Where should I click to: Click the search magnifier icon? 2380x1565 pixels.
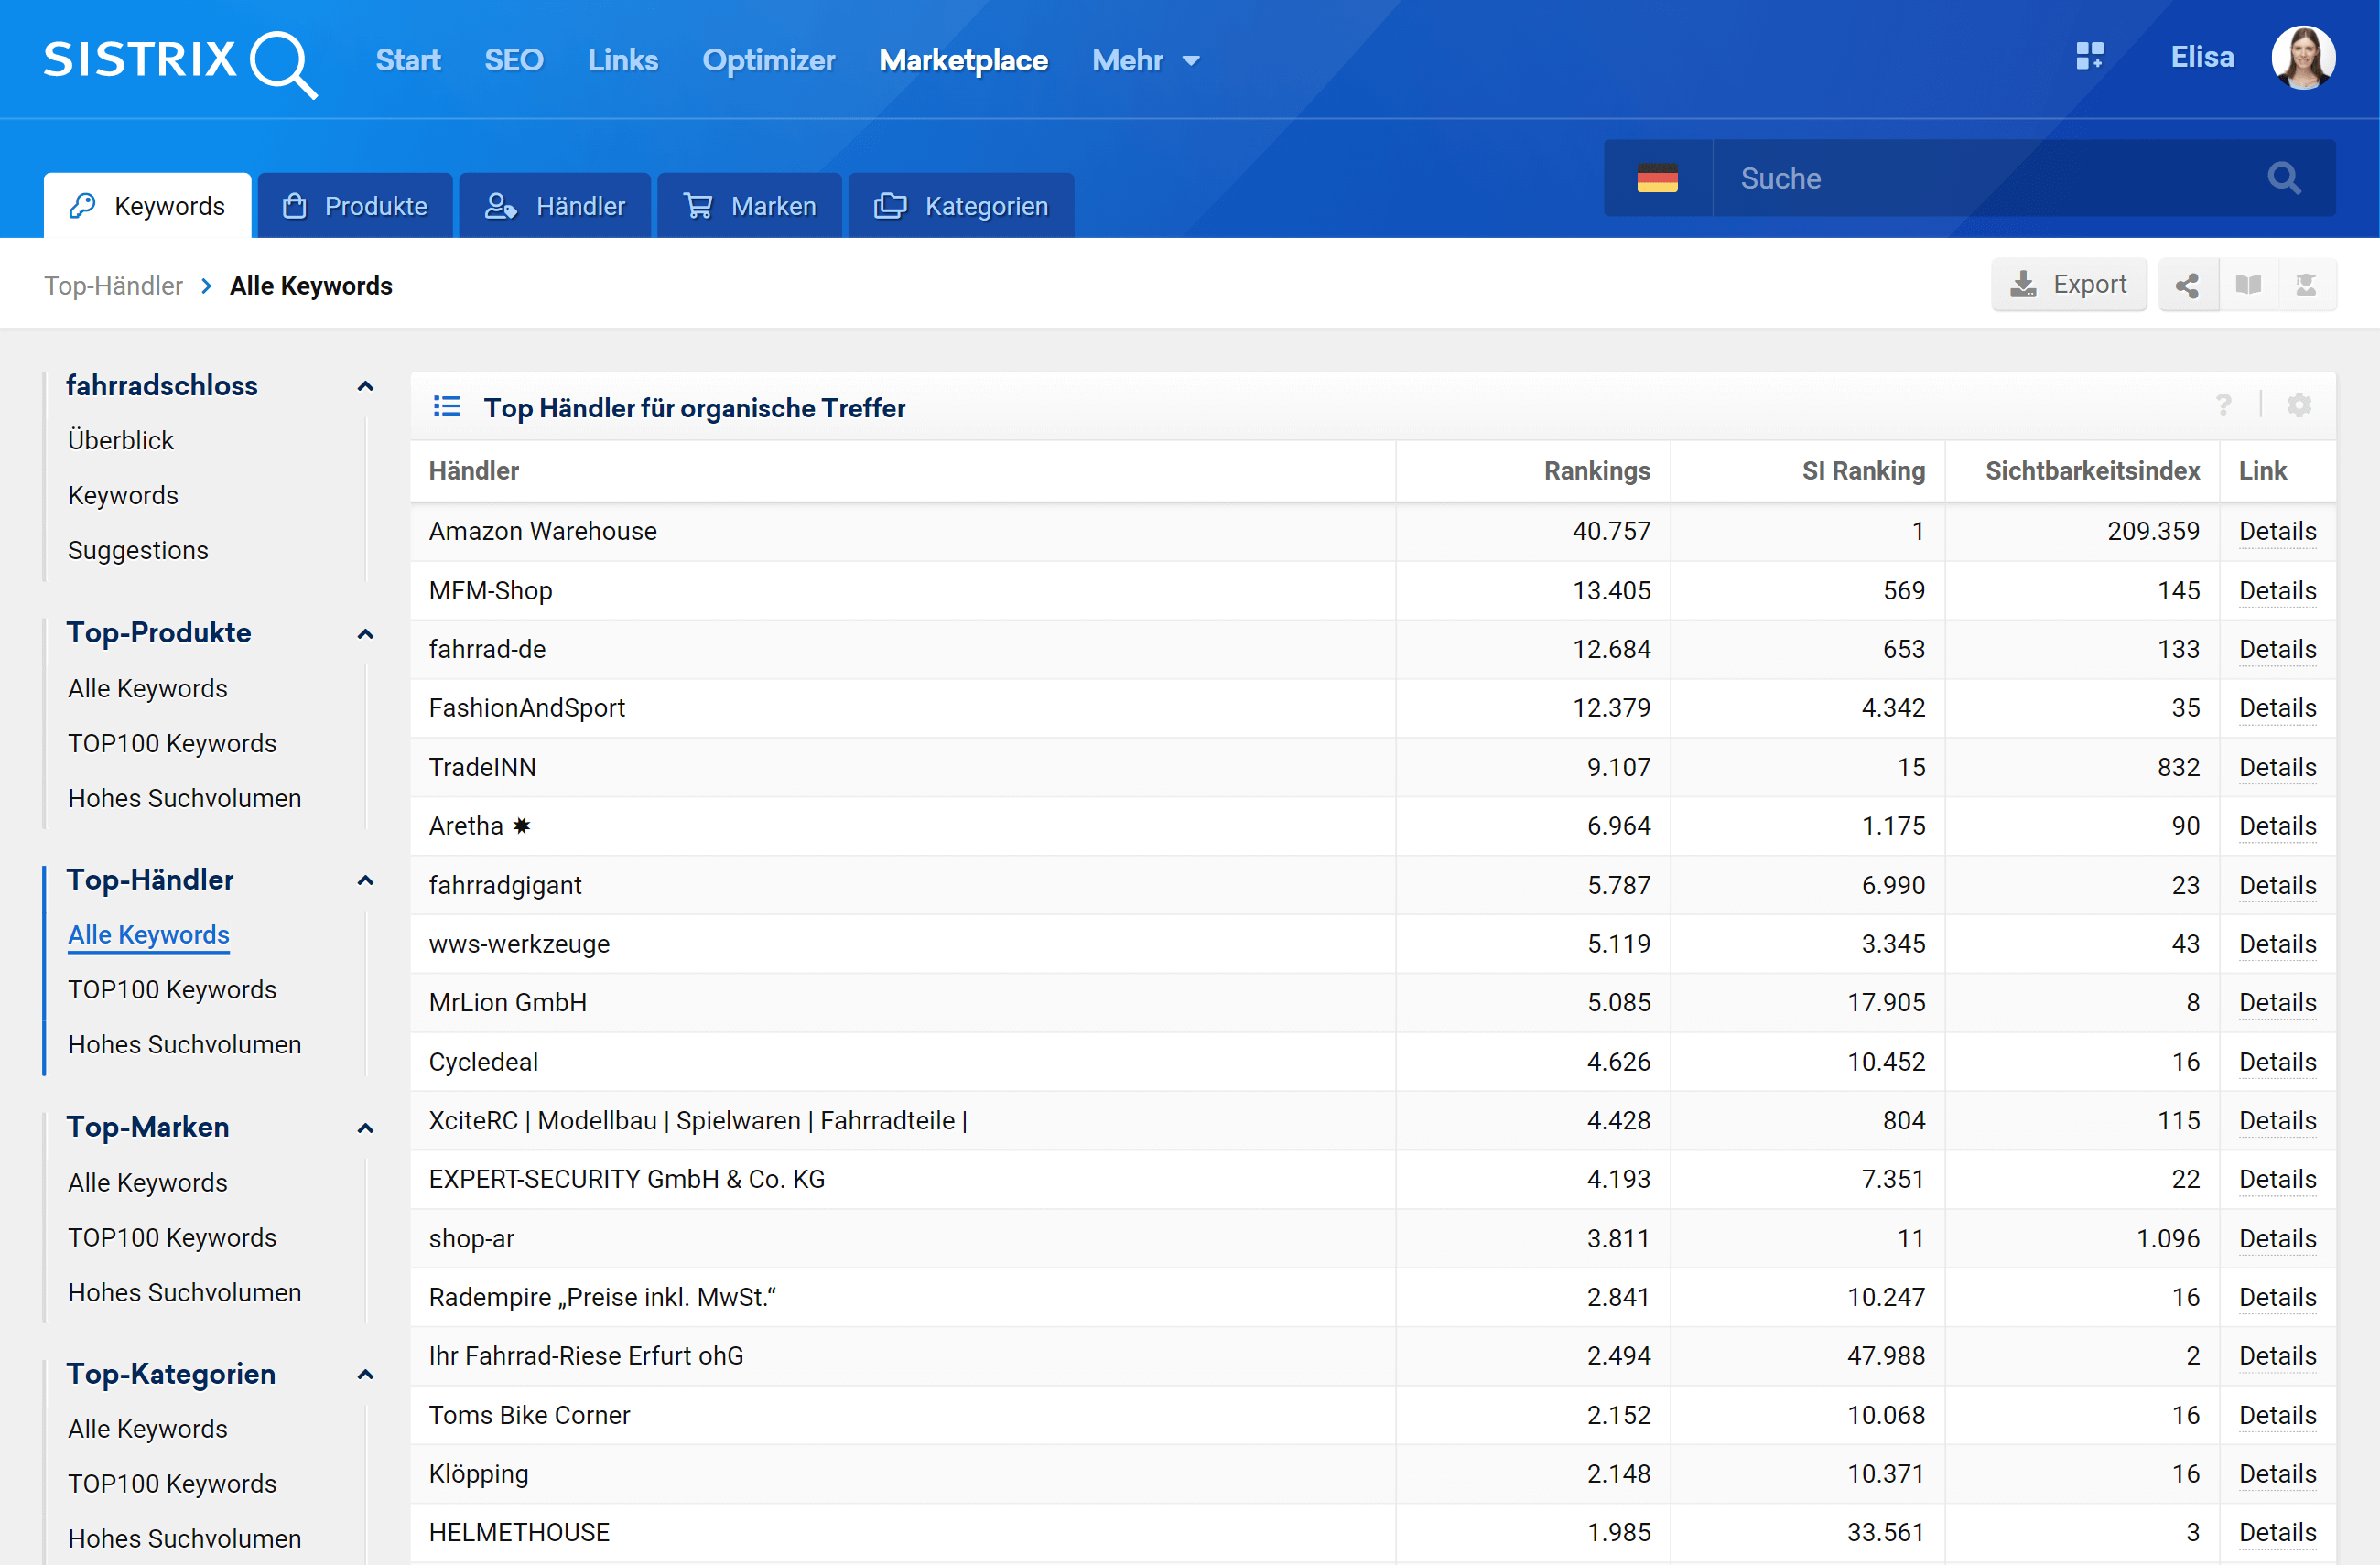(x=2283, y=179)
